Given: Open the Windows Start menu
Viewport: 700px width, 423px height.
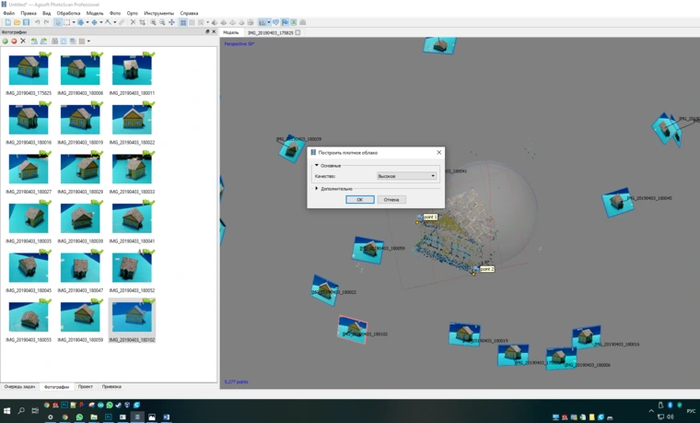Looking at the screenshot, I should pos(7,411).
